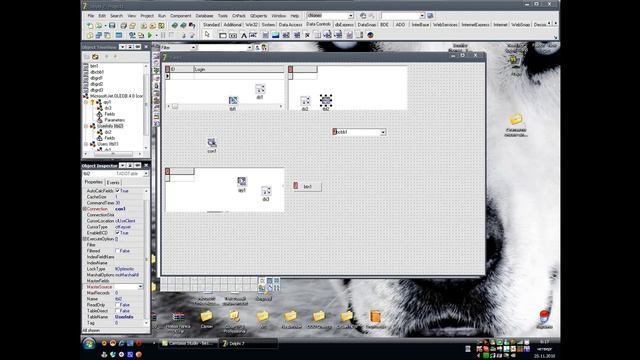Toggle the TableDirect False checkbox
Viewport: 640px width, 360px height.
pyautogui.click(x=118, y=311)
